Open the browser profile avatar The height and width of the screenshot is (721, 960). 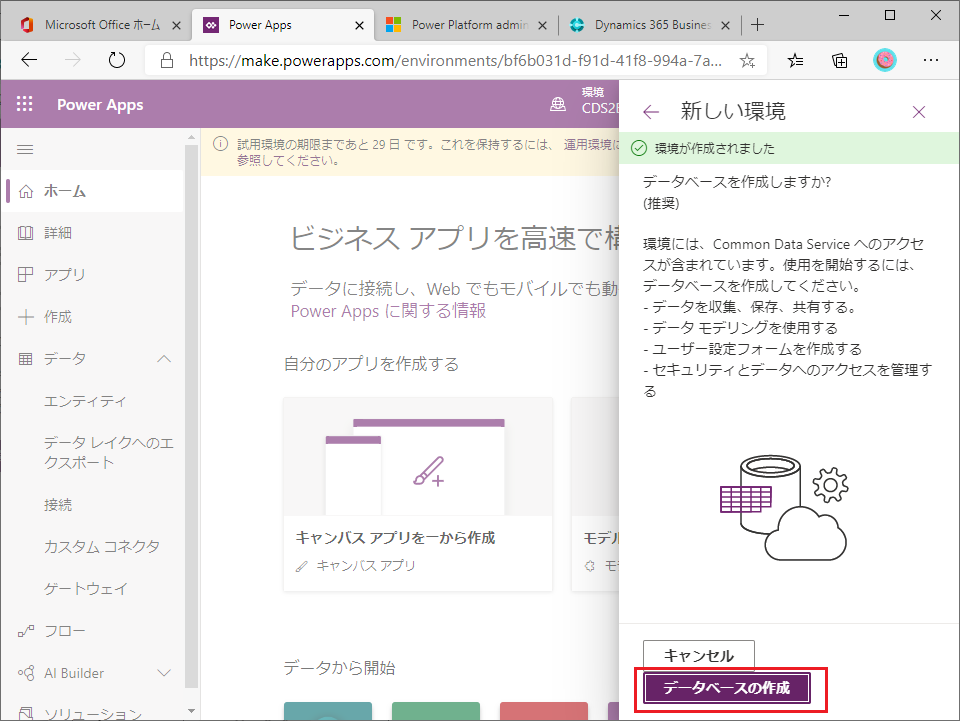pyautogui.click(x=885, y=60)
